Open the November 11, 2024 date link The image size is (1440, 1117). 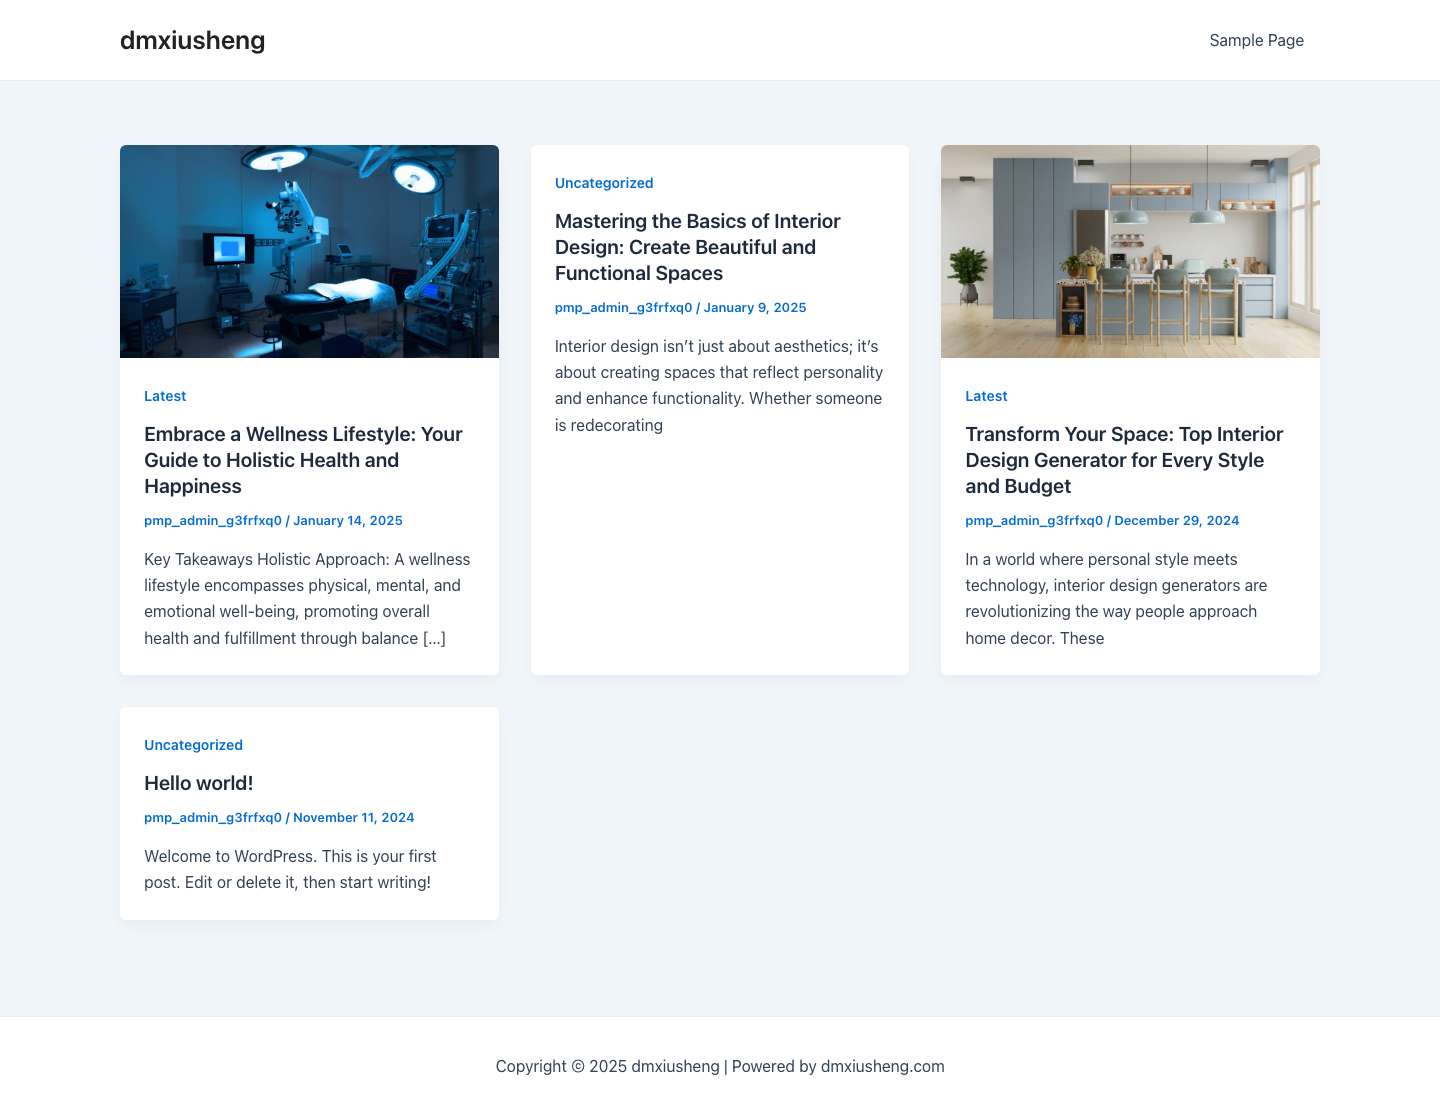(353, 817)
